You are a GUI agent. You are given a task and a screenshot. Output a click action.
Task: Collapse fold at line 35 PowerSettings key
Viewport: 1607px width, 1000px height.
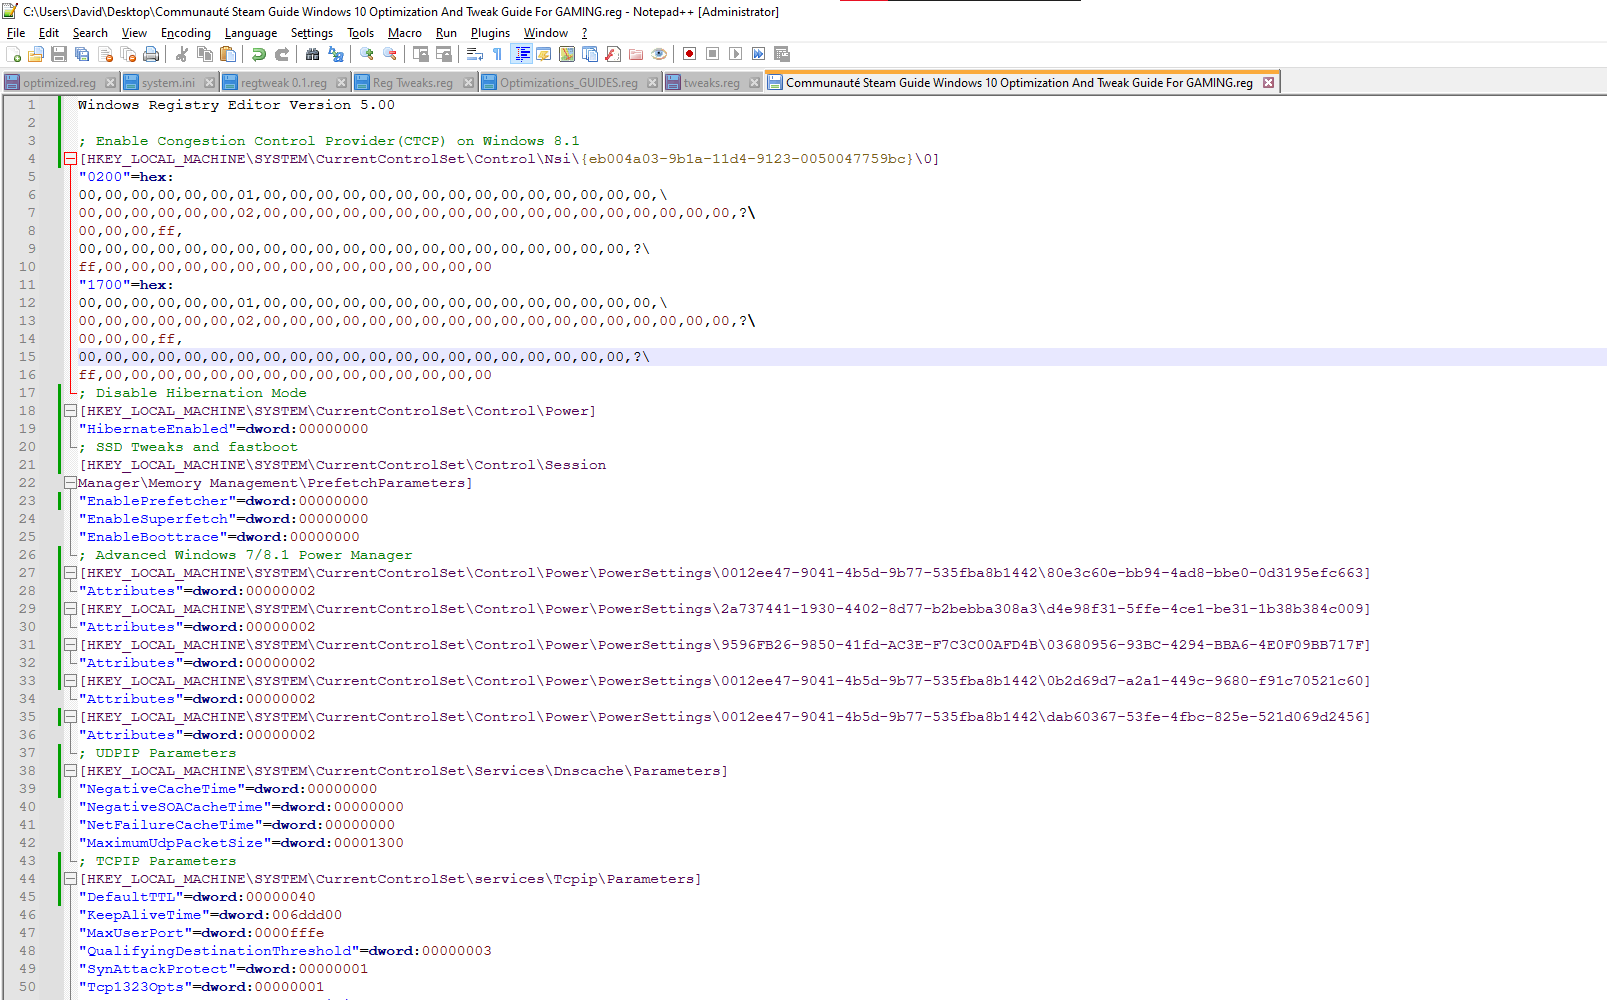coord(70,717)
